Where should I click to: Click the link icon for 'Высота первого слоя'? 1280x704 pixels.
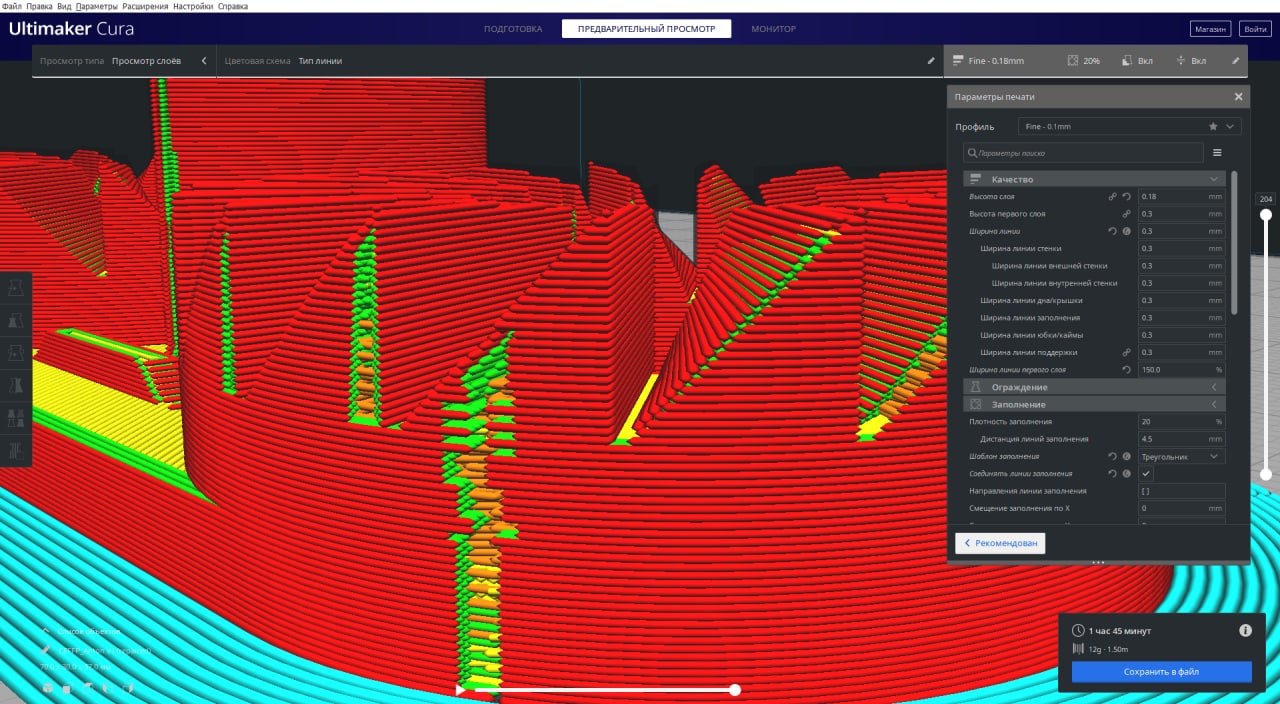click(1126, 214)
